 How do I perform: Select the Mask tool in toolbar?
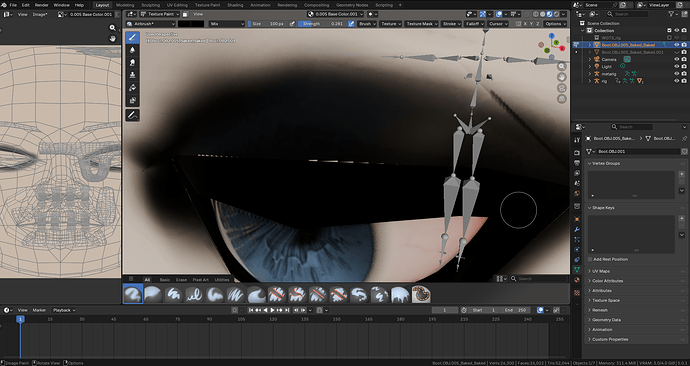132,100
